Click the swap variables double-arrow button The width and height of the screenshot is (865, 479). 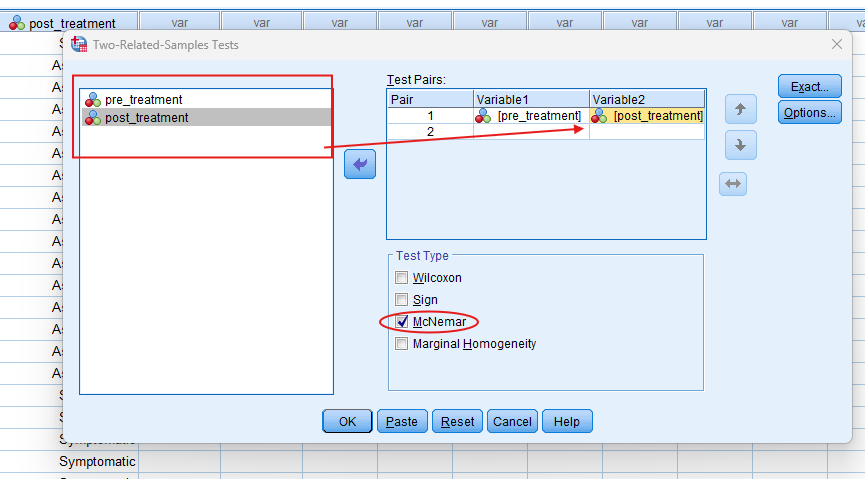coord(733,184)
